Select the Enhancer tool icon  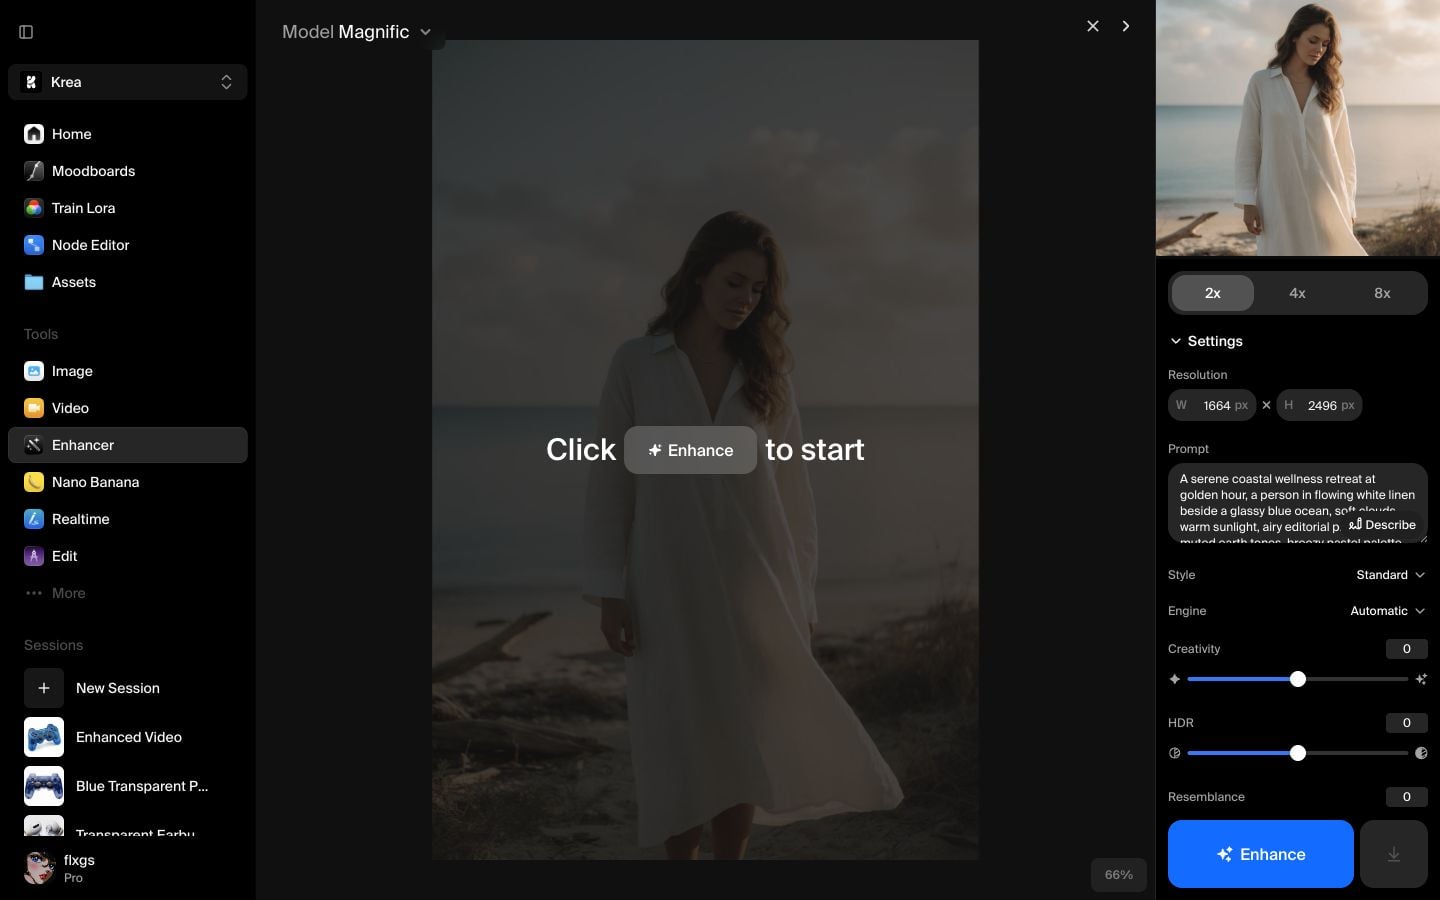[x=34, y=445]
